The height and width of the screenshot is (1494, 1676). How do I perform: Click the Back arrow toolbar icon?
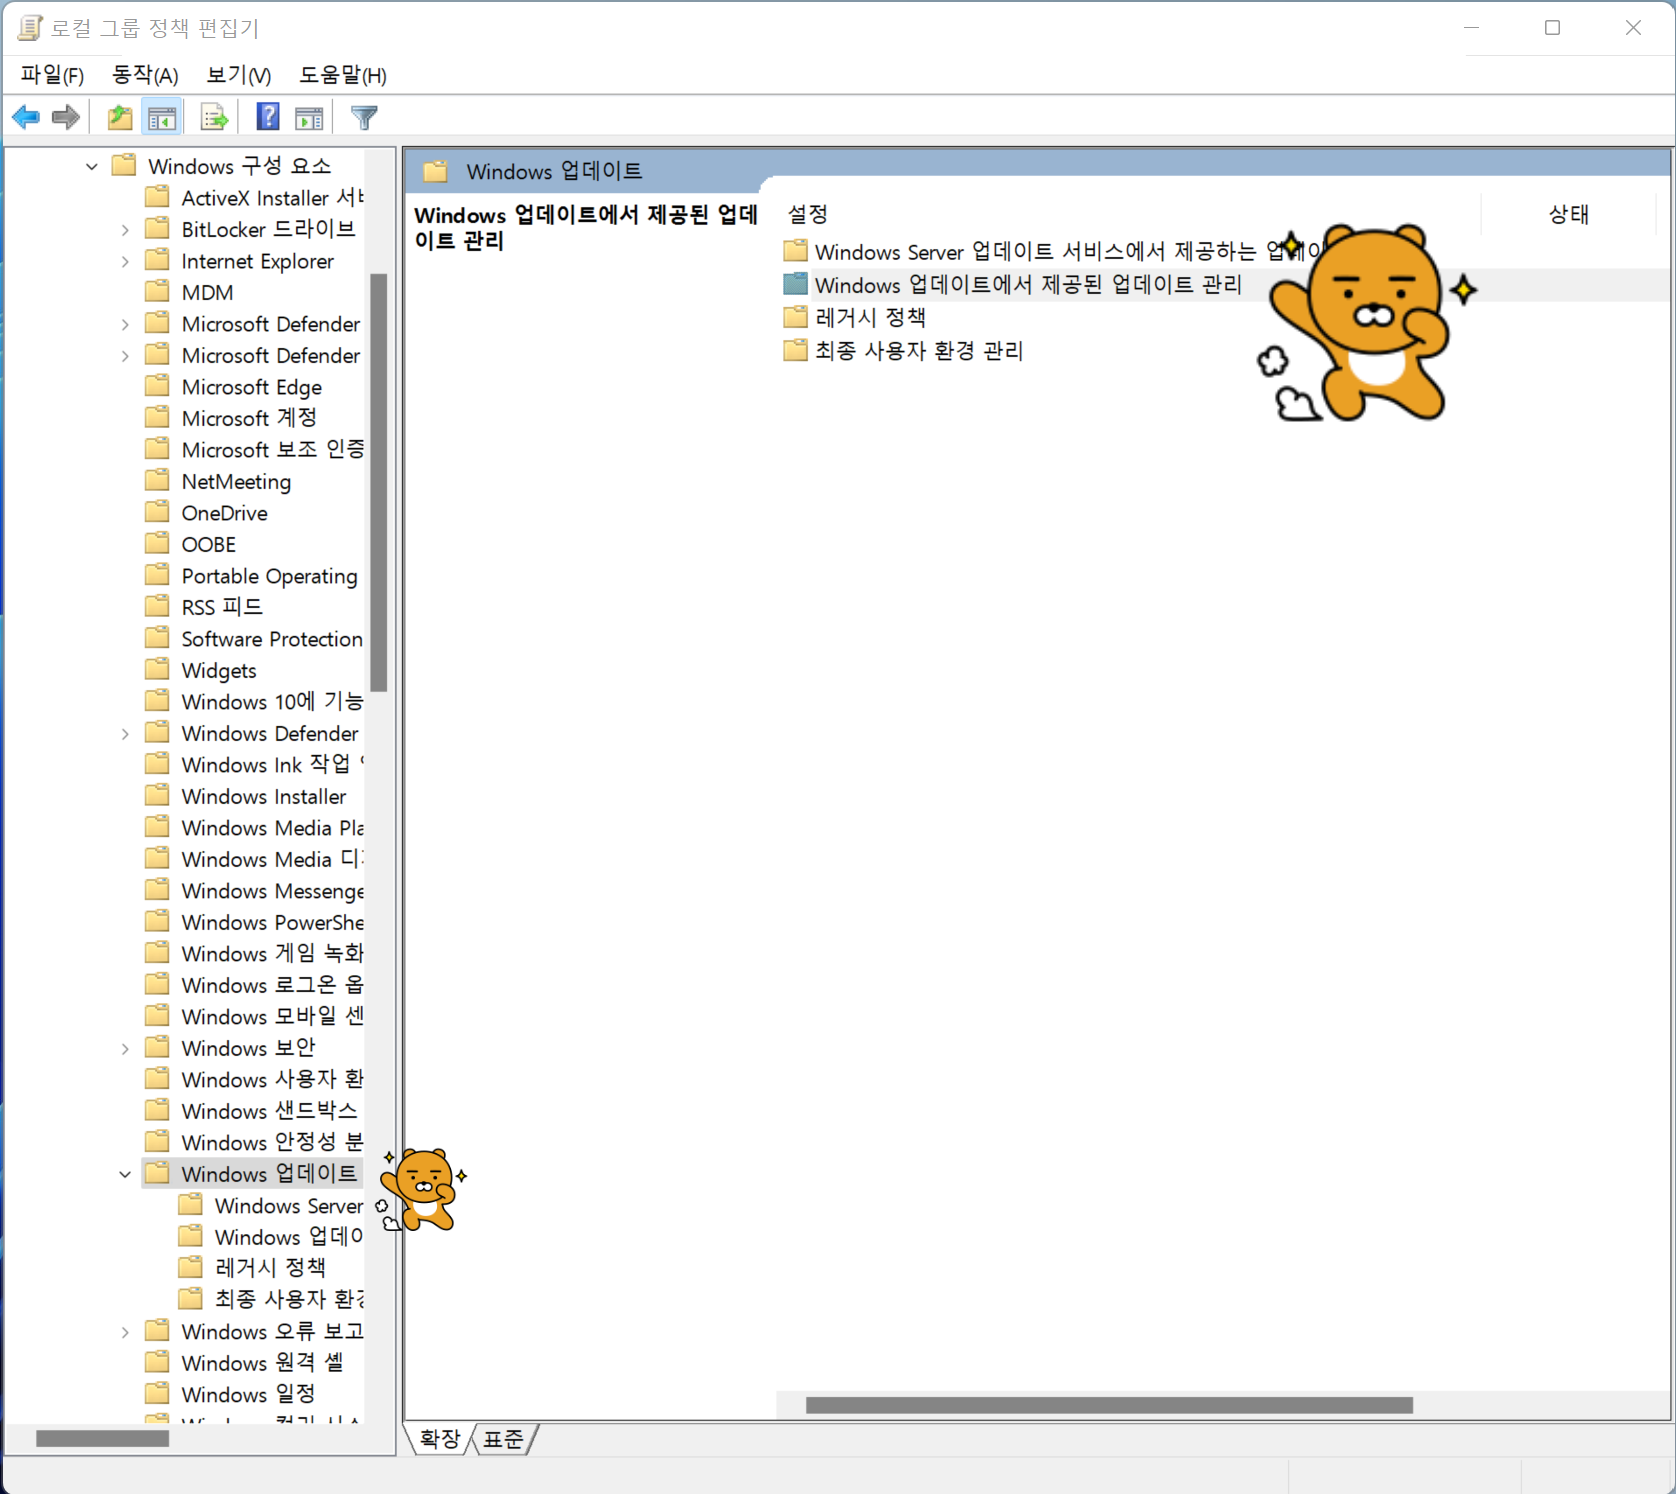click(x=26, y=118)
